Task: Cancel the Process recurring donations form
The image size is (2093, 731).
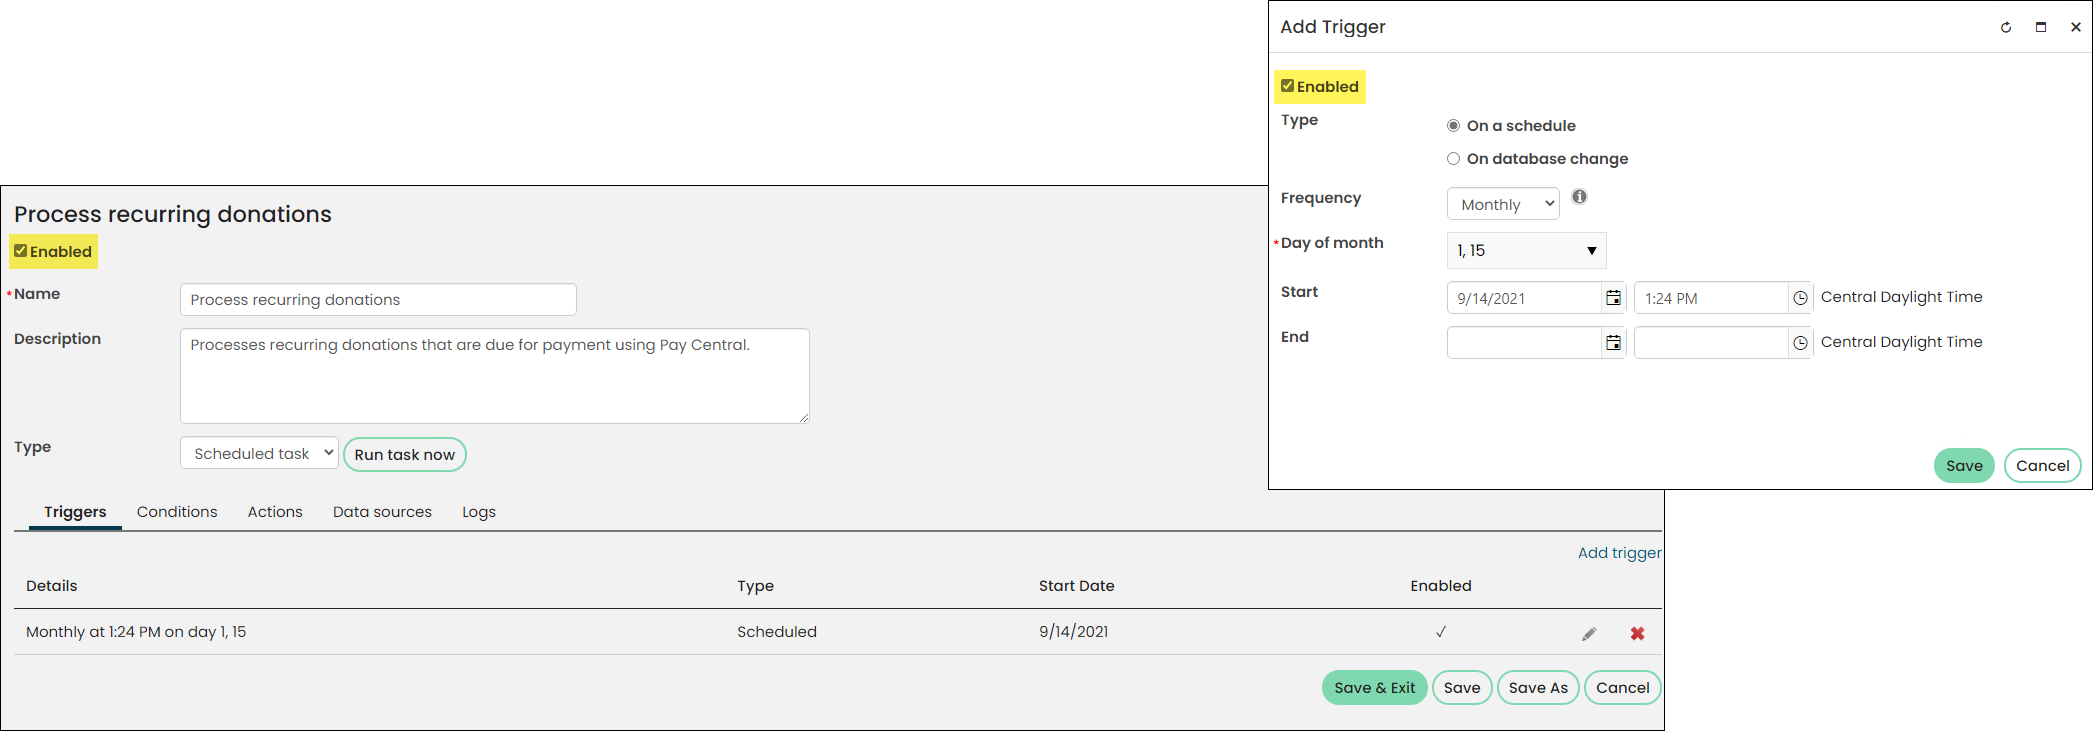Action: (1623, 688)
